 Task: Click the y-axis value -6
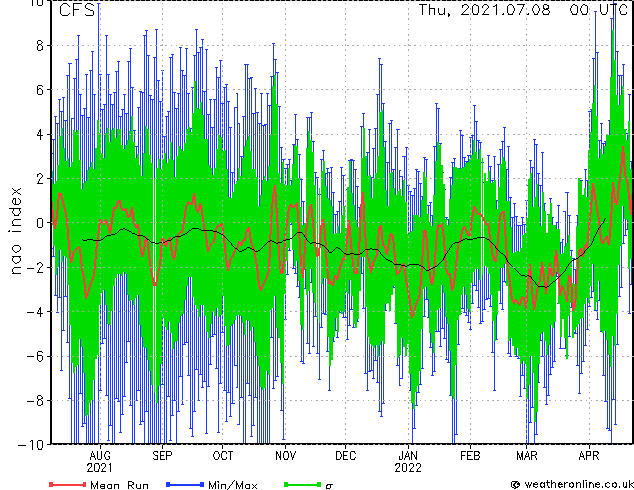(35, 356)
